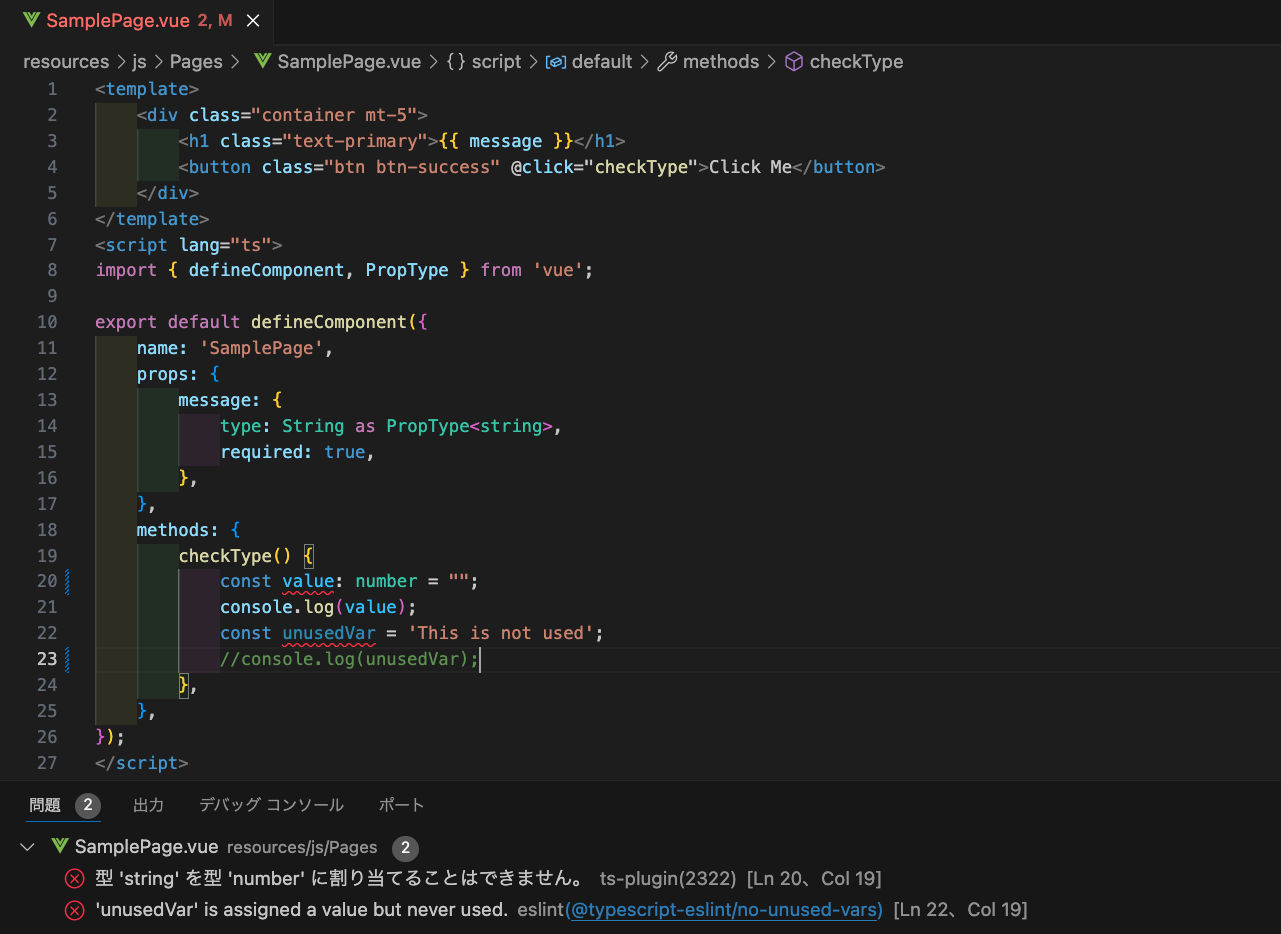Open the 'default' breadcrumb segment
This screenshot has height=934, width=1281.
tap(602, 62)
